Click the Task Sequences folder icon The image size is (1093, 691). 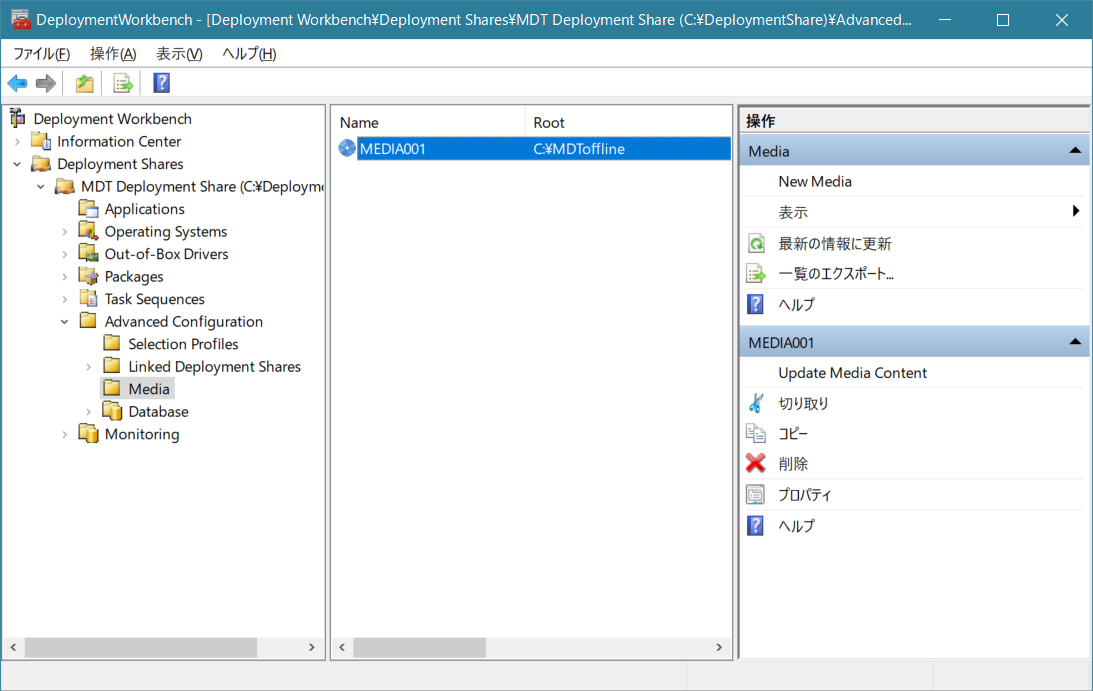(x=89, y=298)
